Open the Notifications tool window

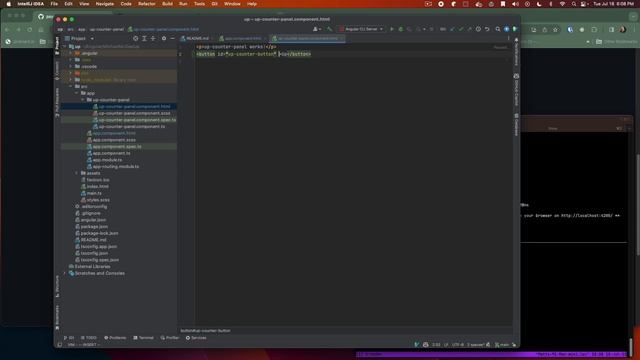[x=516, y=52]
